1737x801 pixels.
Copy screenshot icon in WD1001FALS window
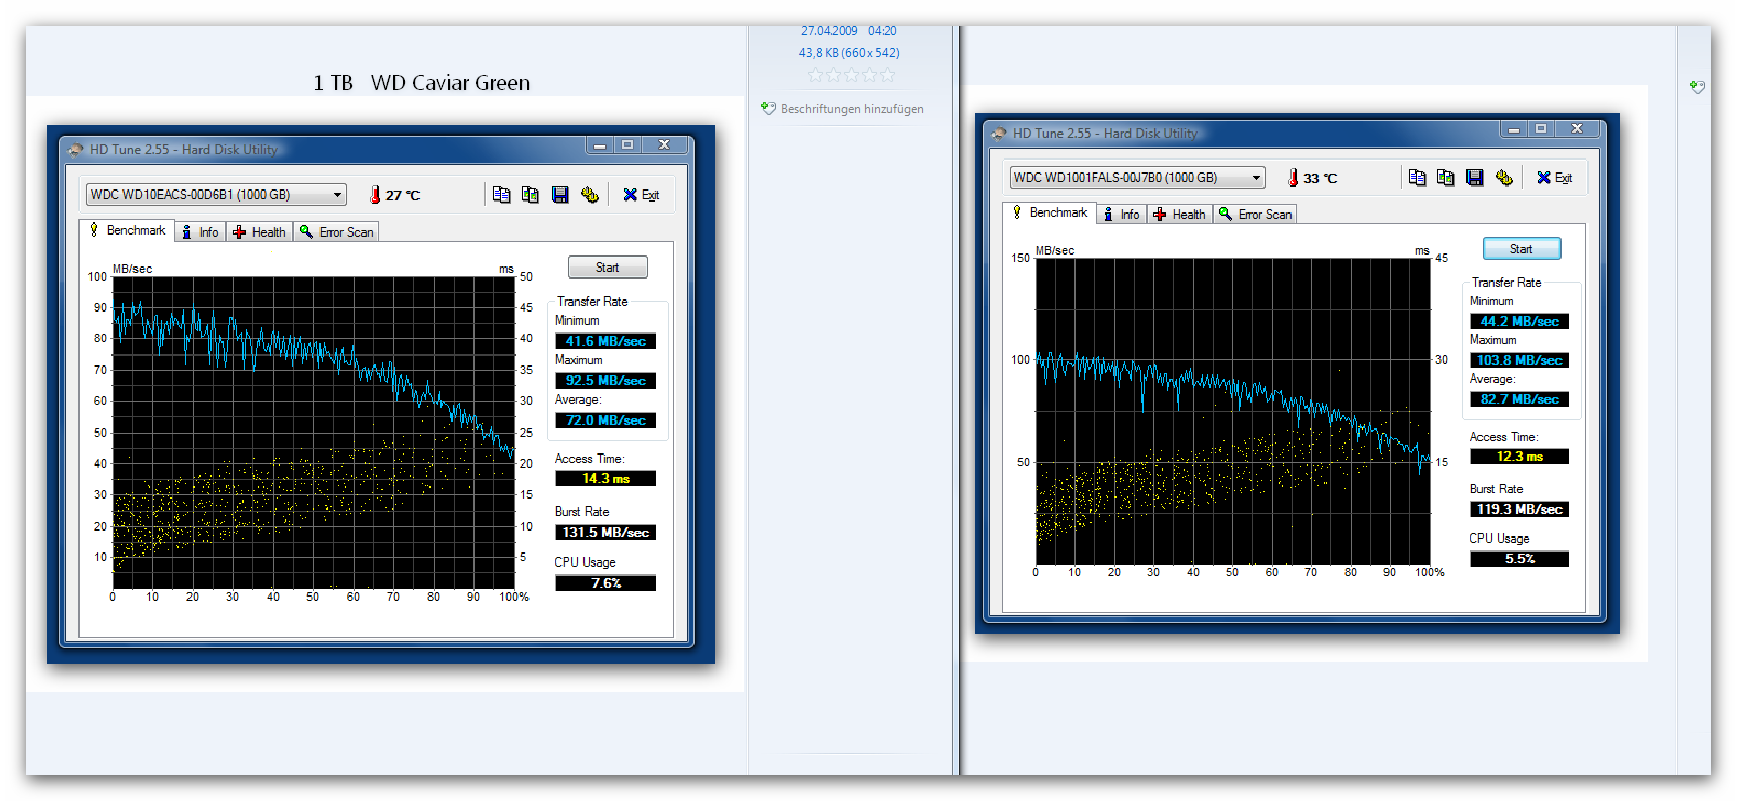coord(1445,177)
